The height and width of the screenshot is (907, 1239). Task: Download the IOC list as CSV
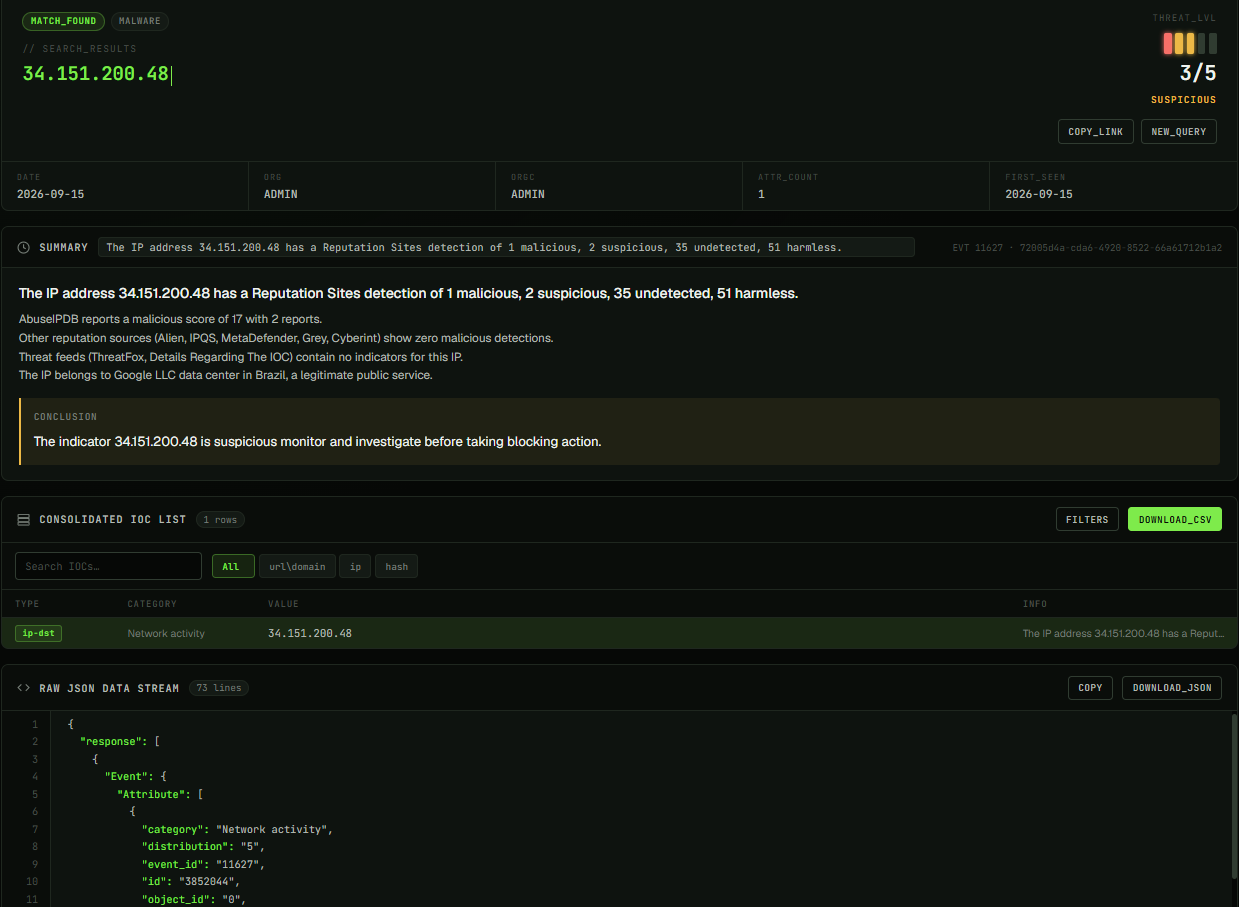click(1175, 519)
